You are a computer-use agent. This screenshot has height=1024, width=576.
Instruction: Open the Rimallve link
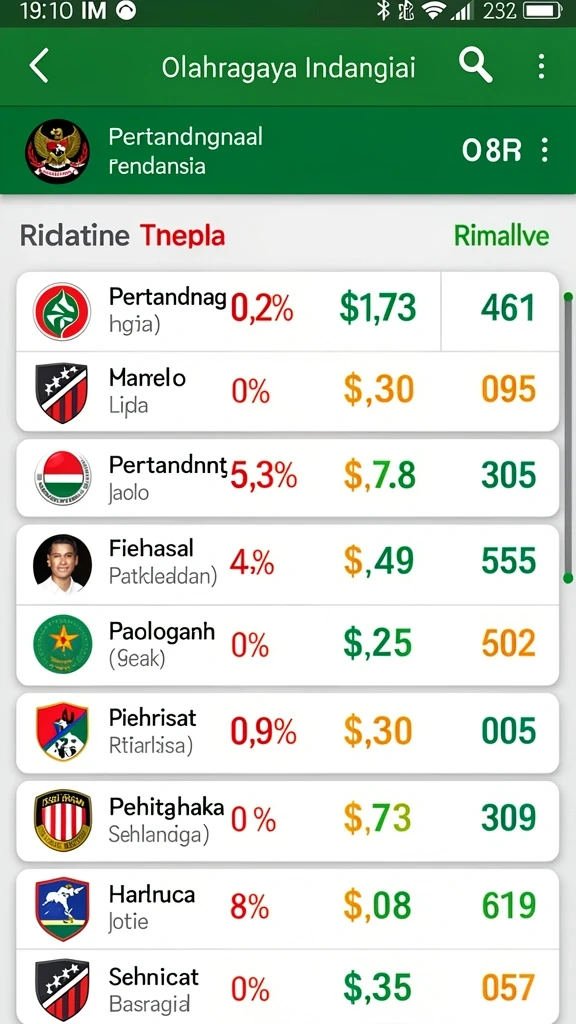pyautogui.click(x=502, y=235)
